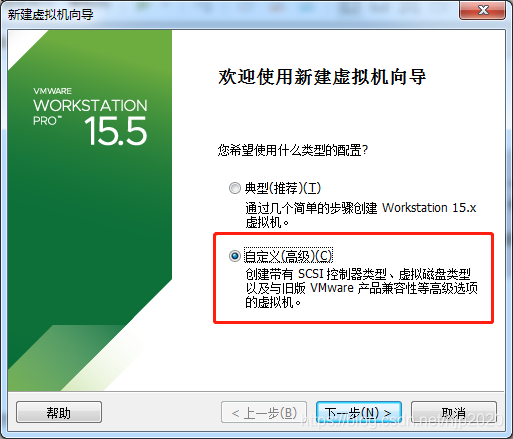Click the 新建虚拟机向导 title bar text
This screenshot has height=439, width=513.
coord(51,14)
